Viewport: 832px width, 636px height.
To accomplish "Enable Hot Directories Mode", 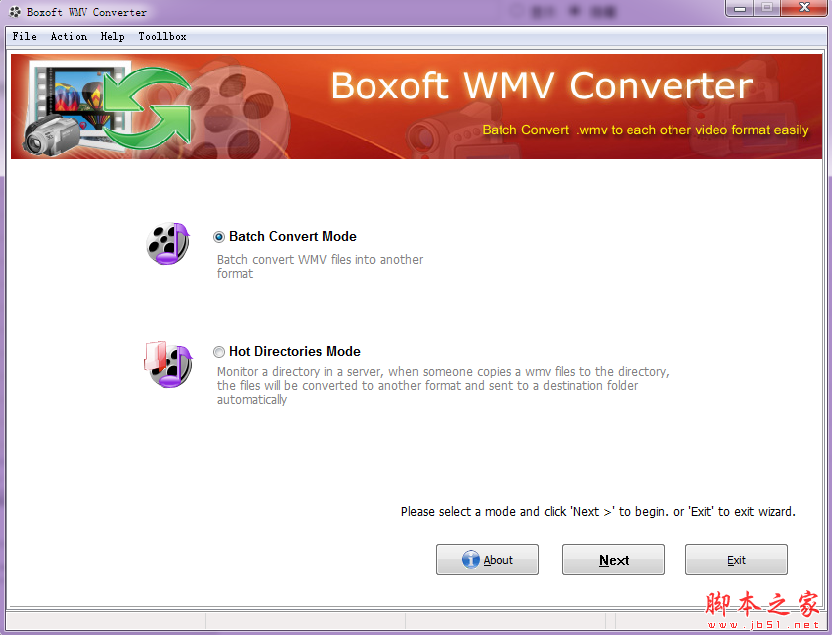I will [x=218, y=351].
